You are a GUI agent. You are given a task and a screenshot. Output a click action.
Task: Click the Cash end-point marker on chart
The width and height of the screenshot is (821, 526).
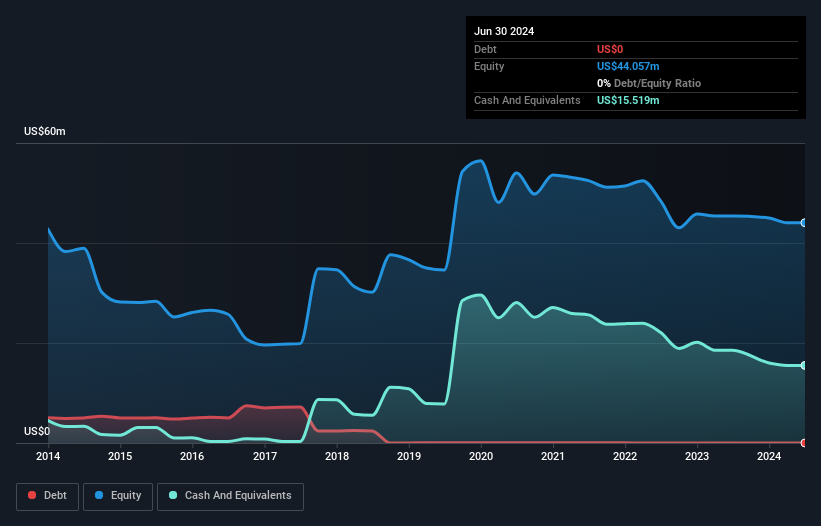pos(804,365)
